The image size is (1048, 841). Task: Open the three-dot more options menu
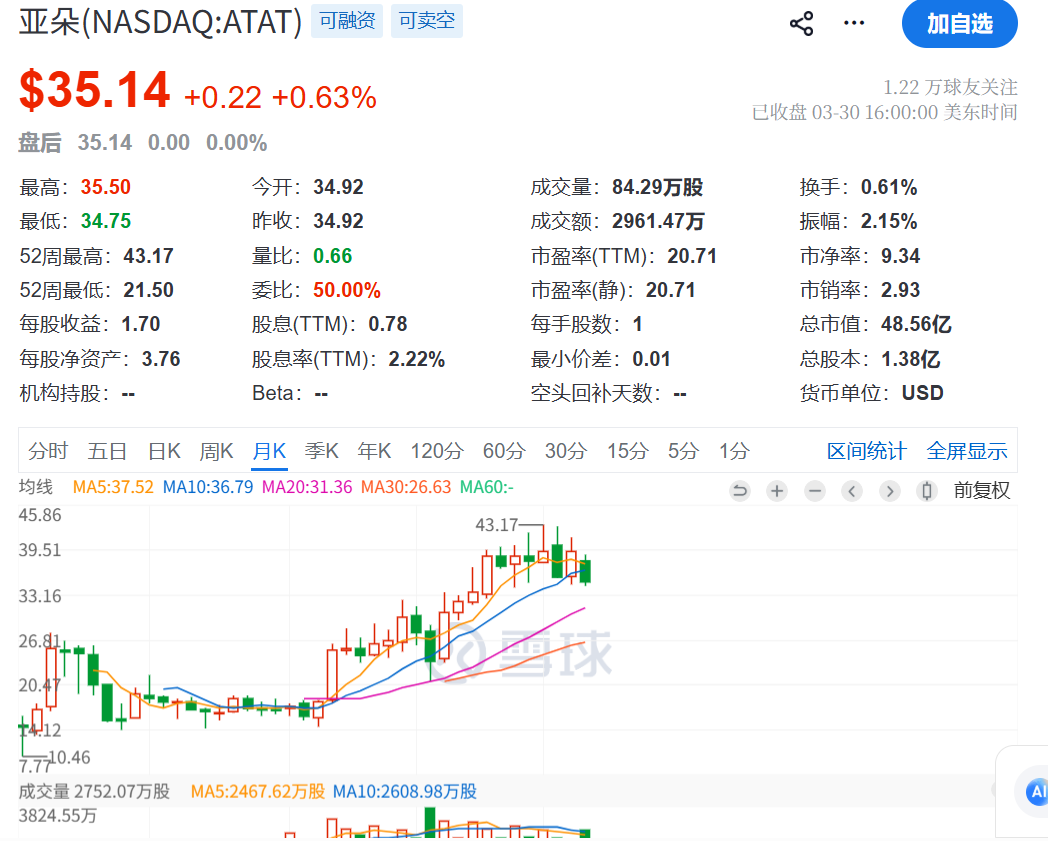tap(854, 23)
